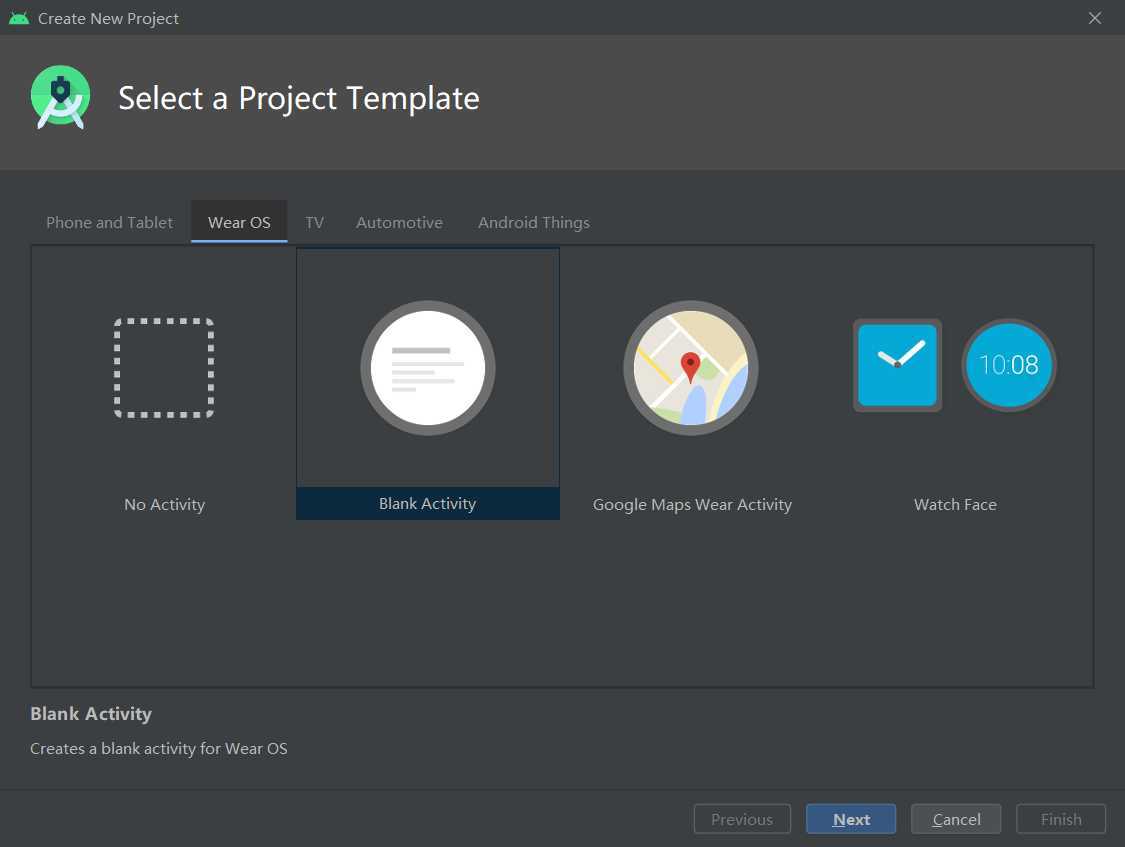Choose the Blank Activity round watch thumbnail
The width and height of the screenshot is (1125, 847).
pos(428,368)
